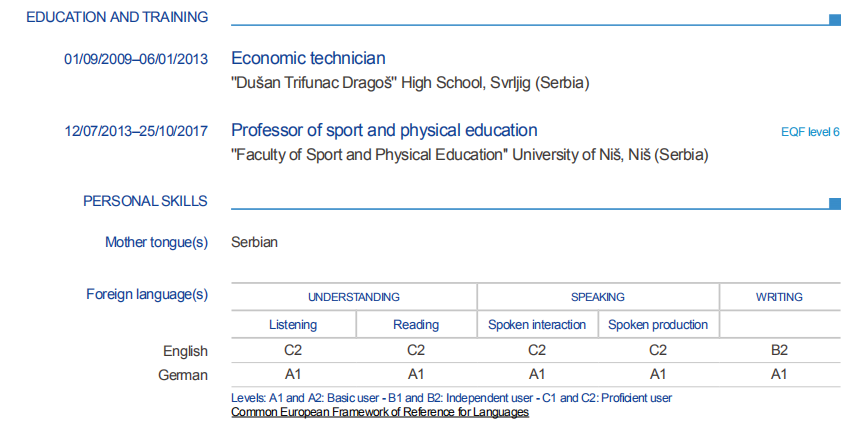Viewport: 844px width, 438px height.
Task: Click the Common European Framework of Reference link
Action: tap(379, 412)
